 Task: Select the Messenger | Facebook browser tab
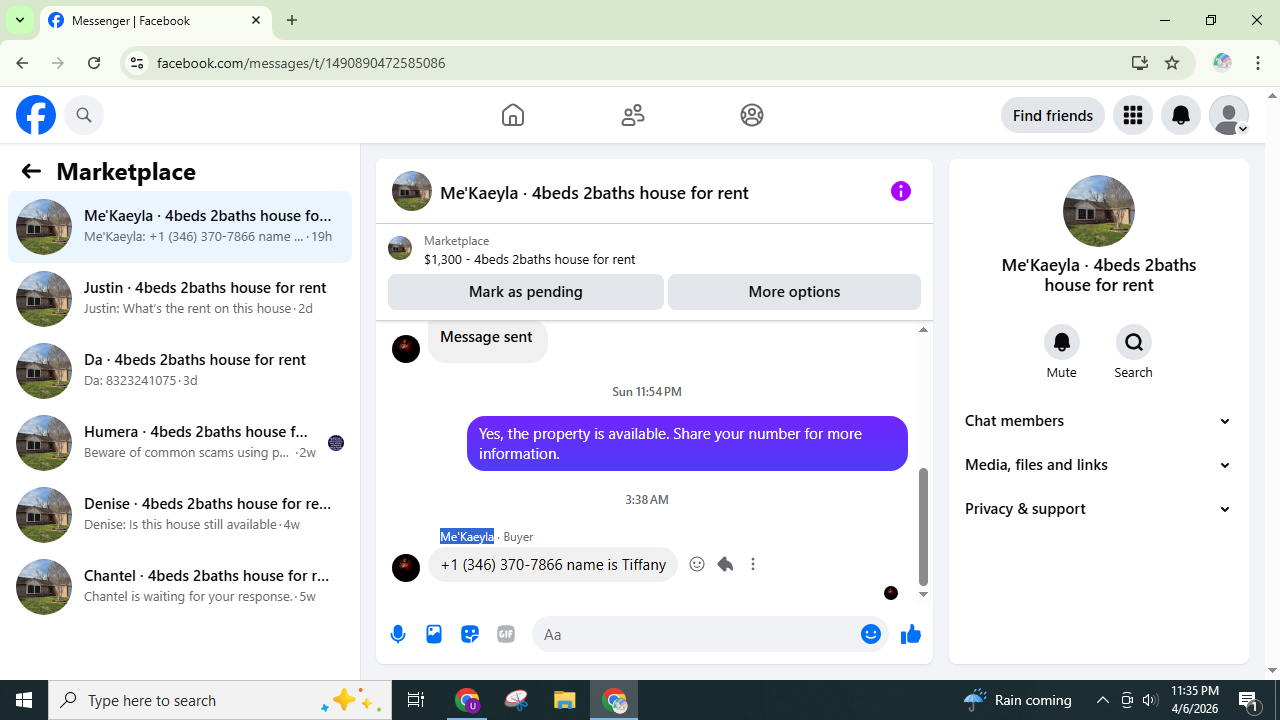click(x=156, y=20)
